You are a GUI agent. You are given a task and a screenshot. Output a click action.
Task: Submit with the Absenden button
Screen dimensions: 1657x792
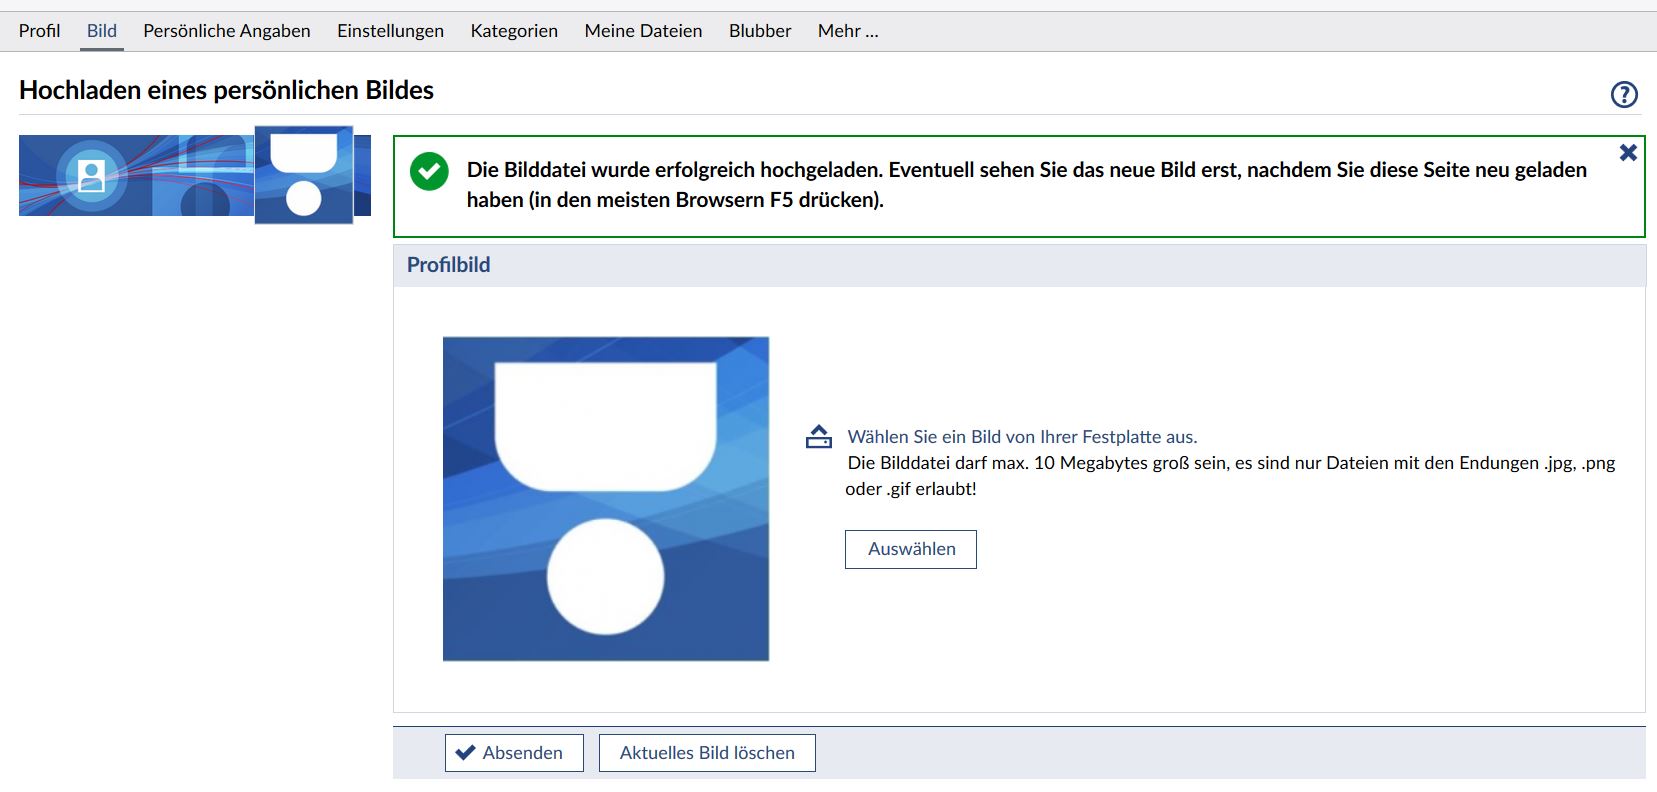[509, 753]
